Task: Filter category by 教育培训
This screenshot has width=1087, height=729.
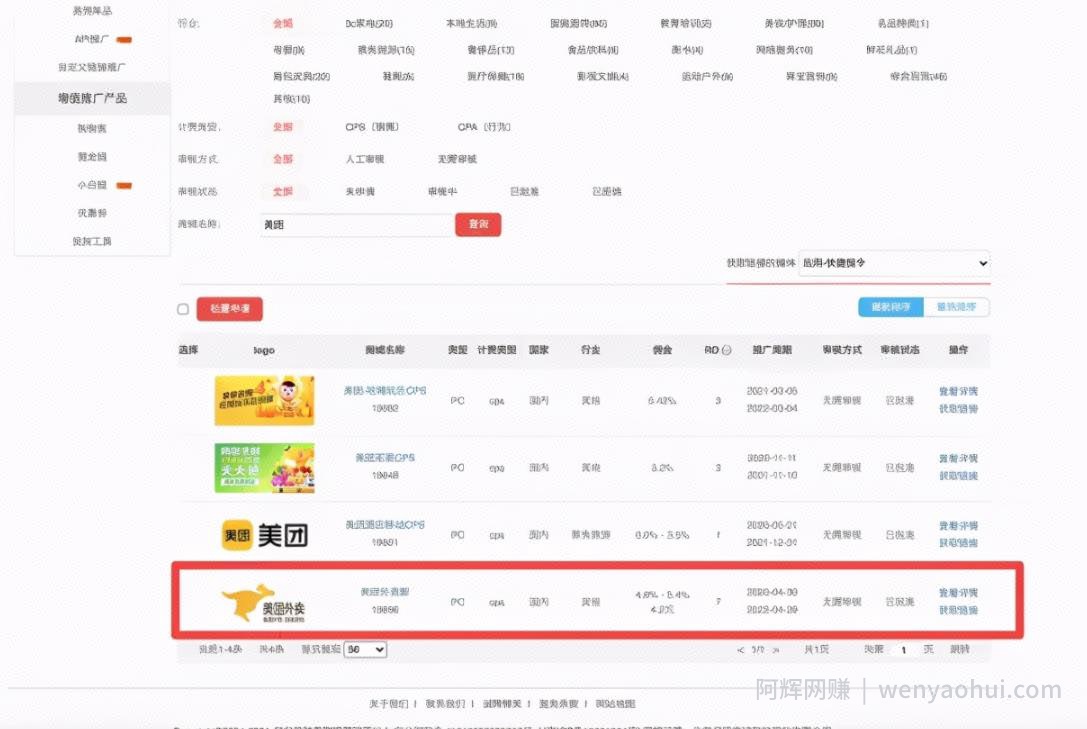Action: 686,24
